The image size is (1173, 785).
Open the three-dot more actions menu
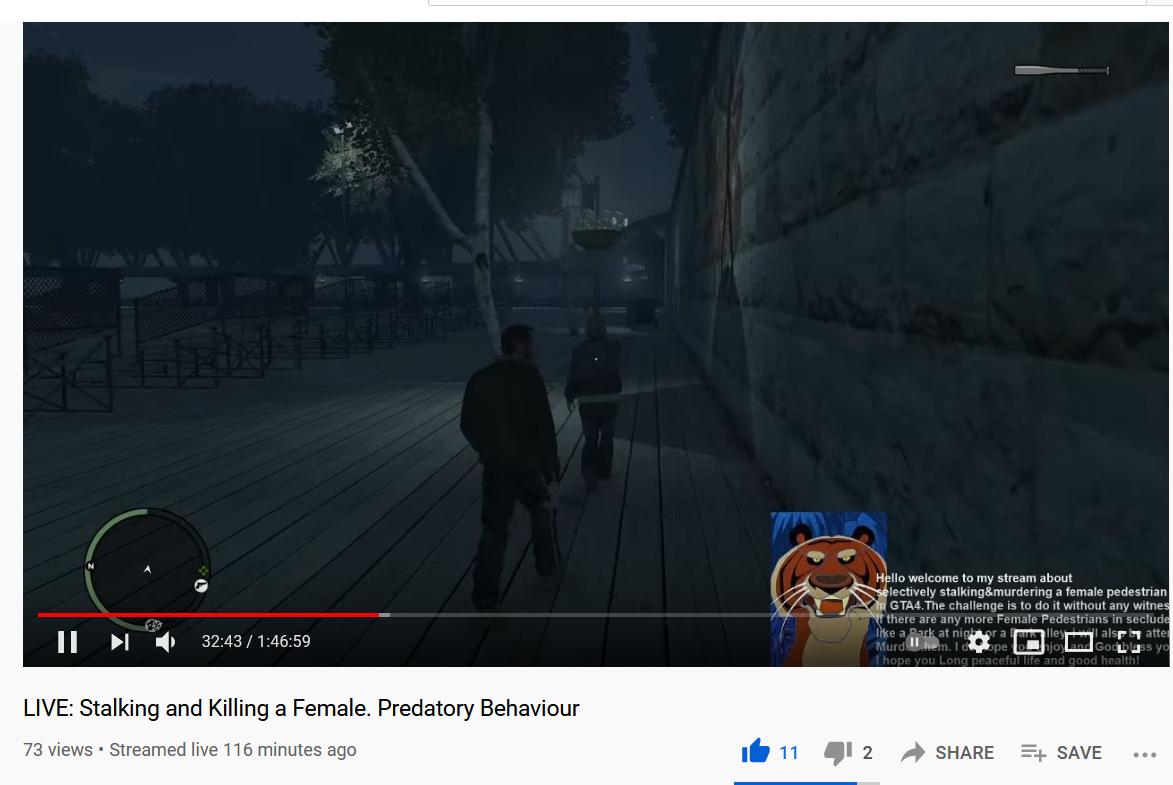1145,754
